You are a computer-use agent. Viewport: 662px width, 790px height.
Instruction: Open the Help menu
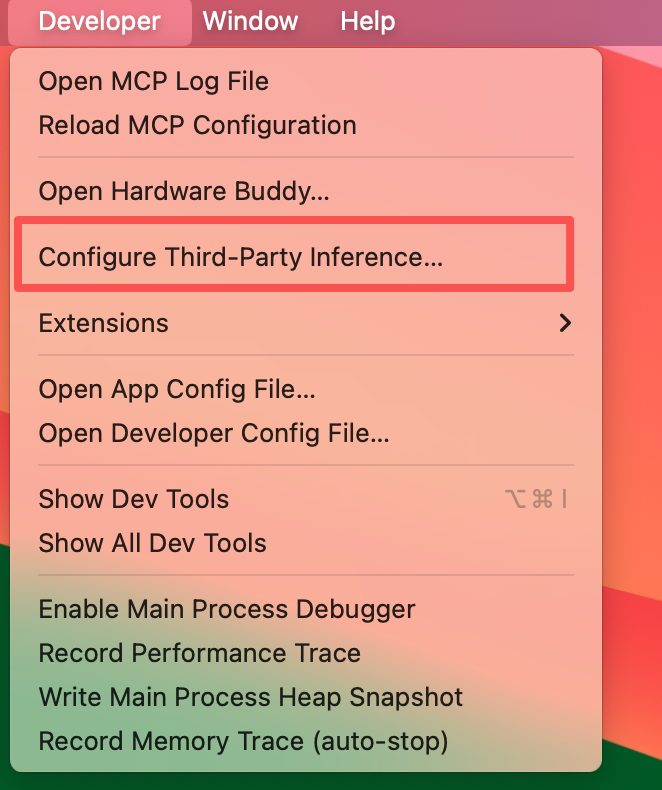click(x=367, y=21)
